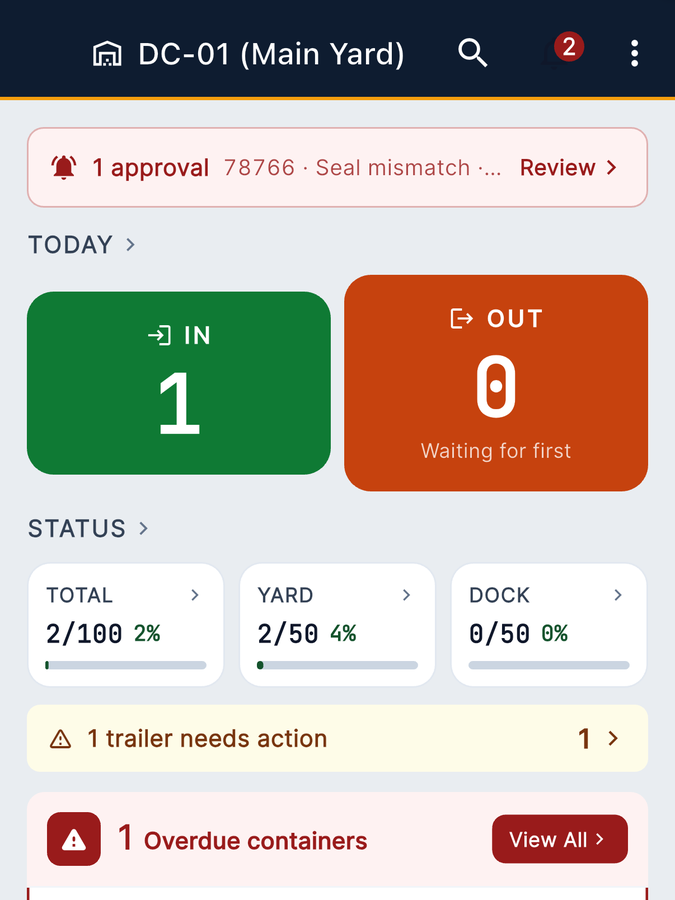Tap the 0% dock percentage
Viewport: 675px width, 900px height.
click(554, 634)
